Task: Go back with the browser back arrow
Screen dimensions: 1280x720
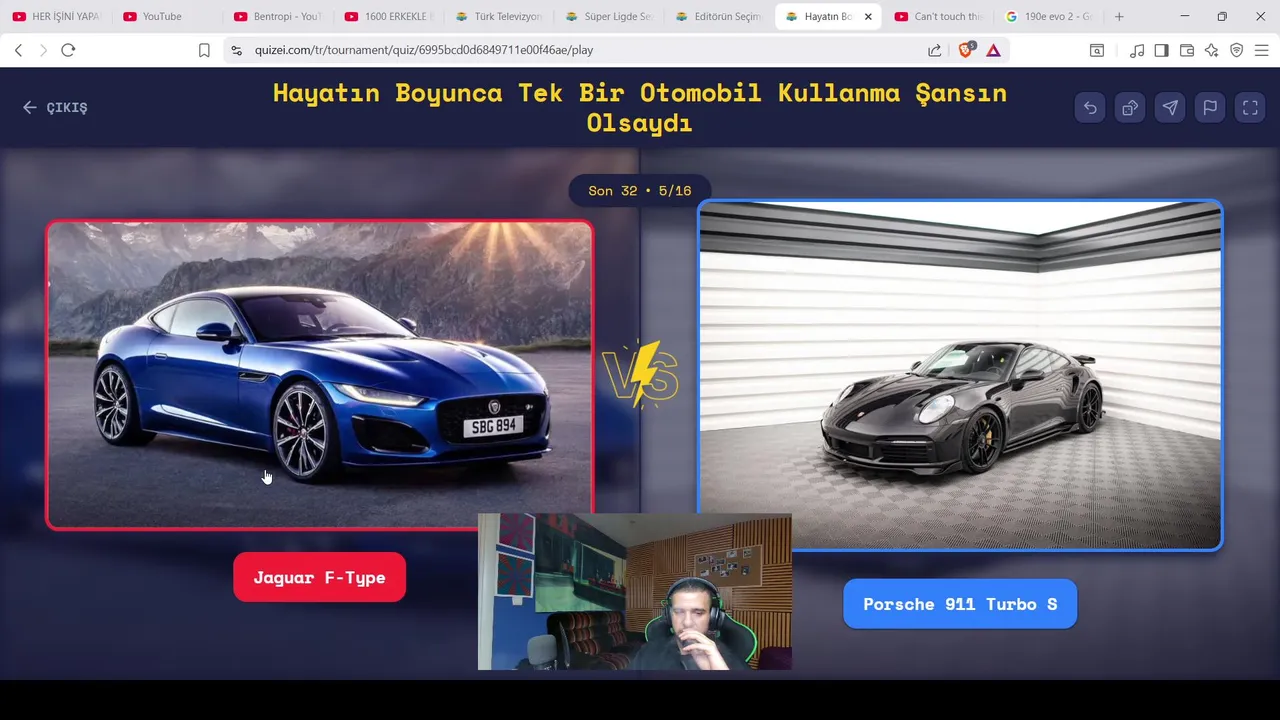Action: 18,50
